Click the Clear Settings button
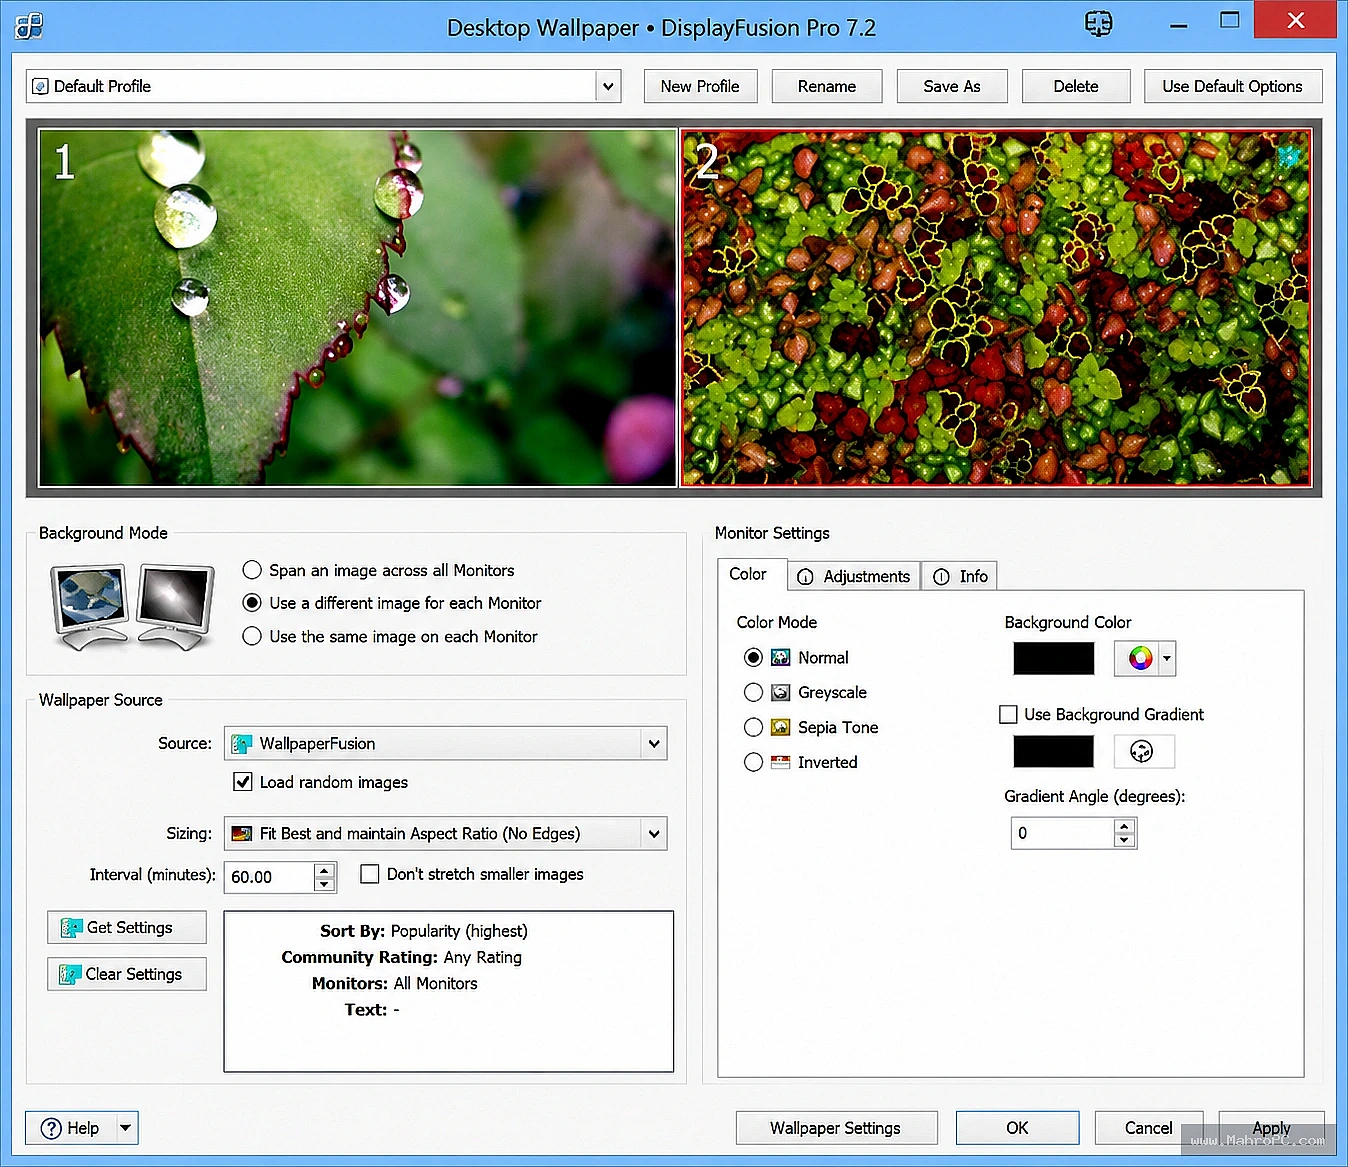1348x1167 pixels. pyautogui.click(x=127, y=974)
